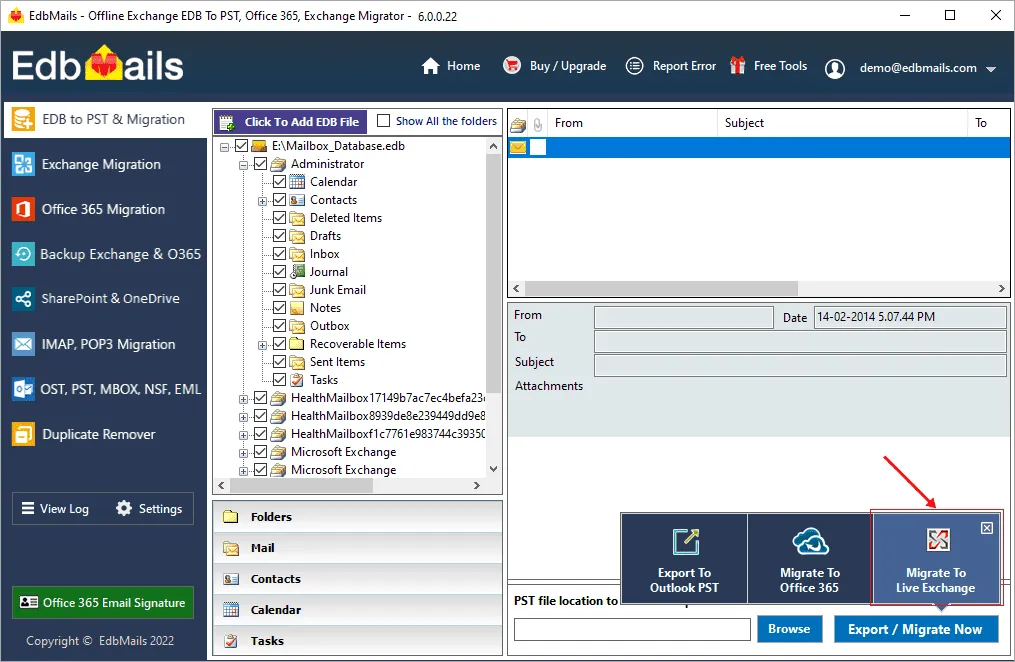Screen dimensions: 1015x662
Task: Click the Settings gear icon
Action: pos(124,509)
